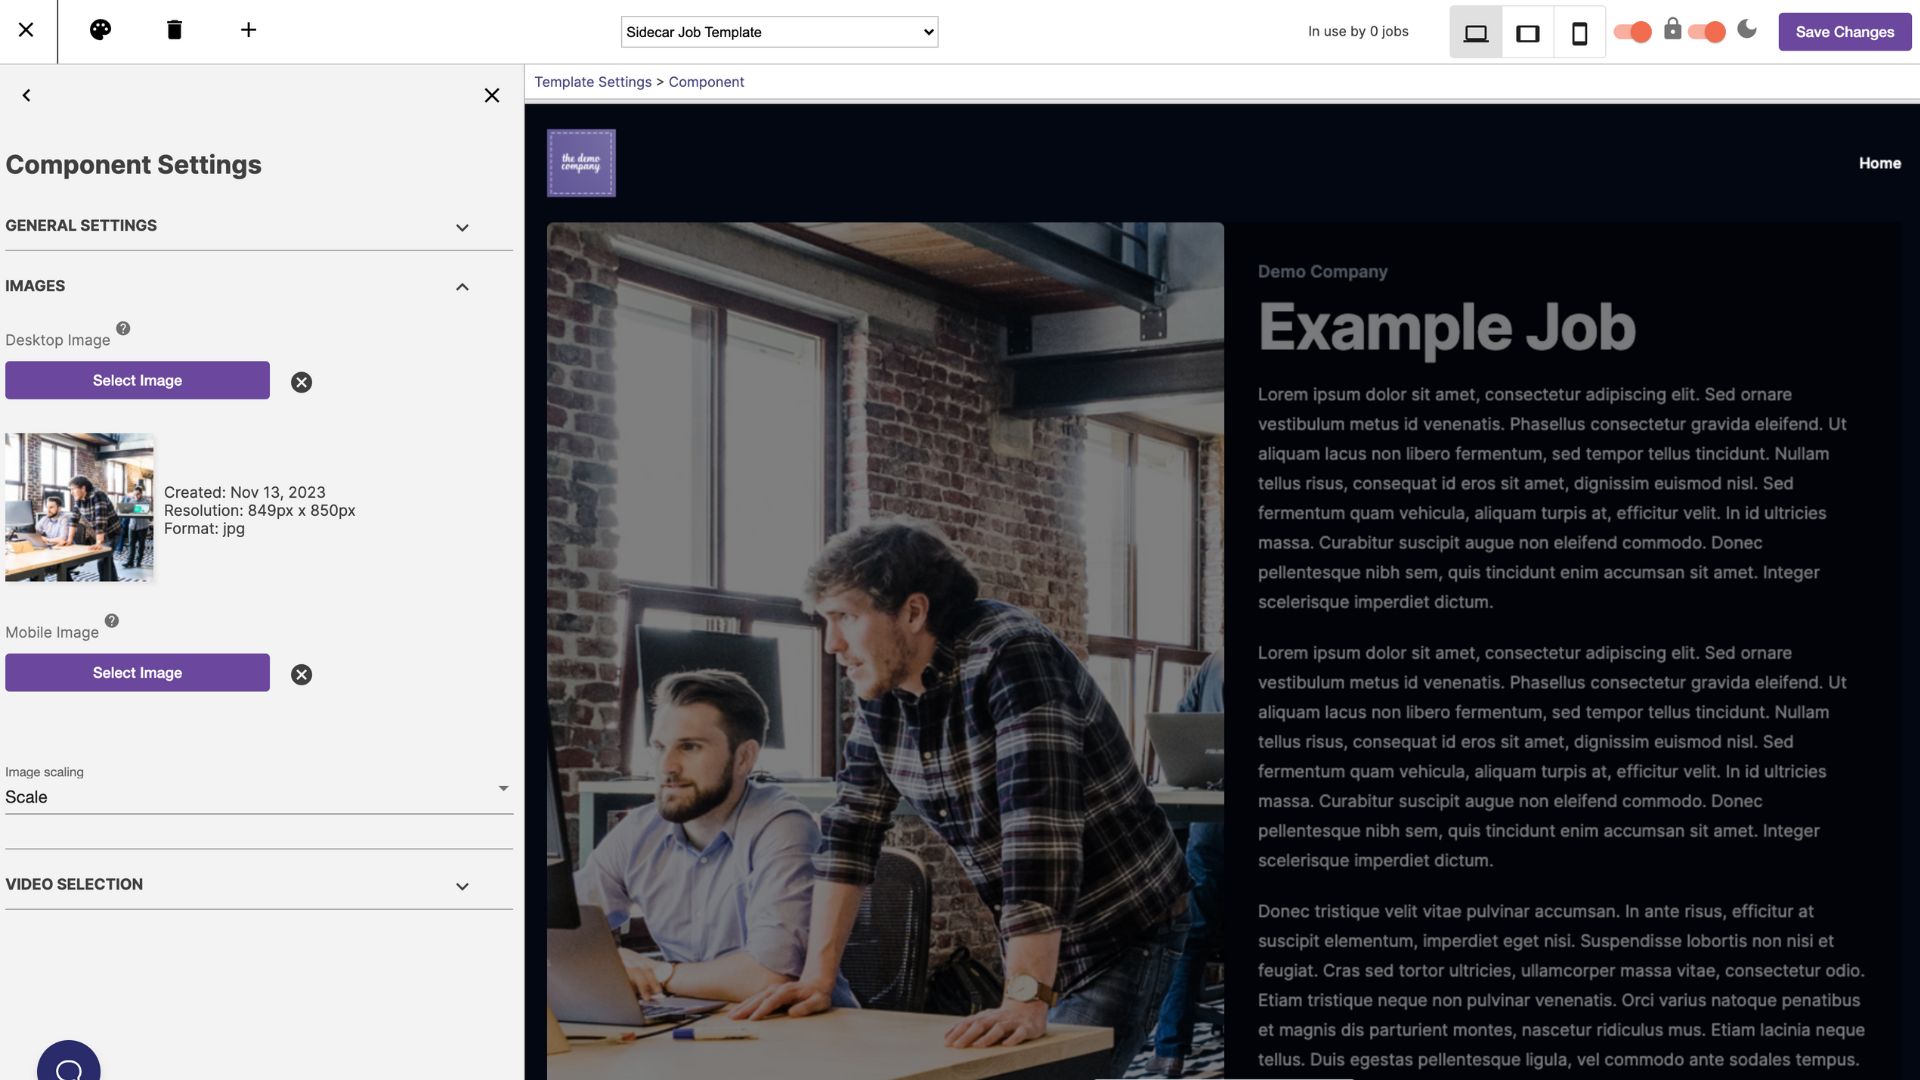Select Image for Mobile Image

pos(137,673)
